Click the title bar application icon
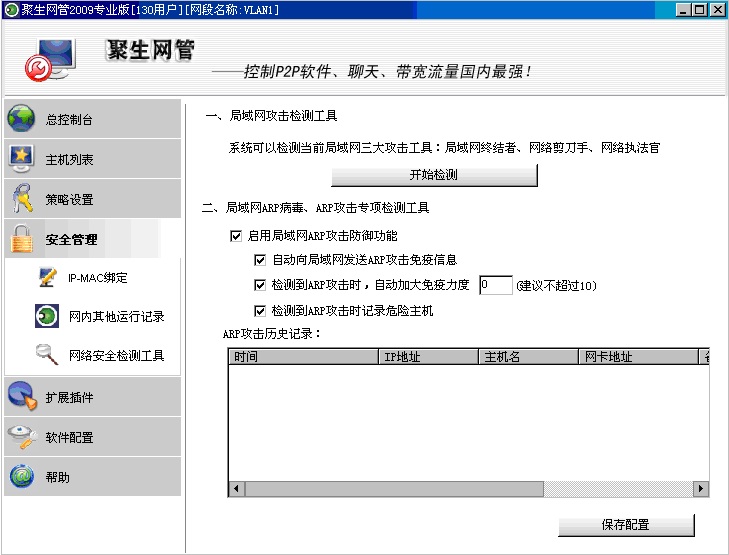Image resolution: width=729 pixels, height=555 pixels. 11,10
